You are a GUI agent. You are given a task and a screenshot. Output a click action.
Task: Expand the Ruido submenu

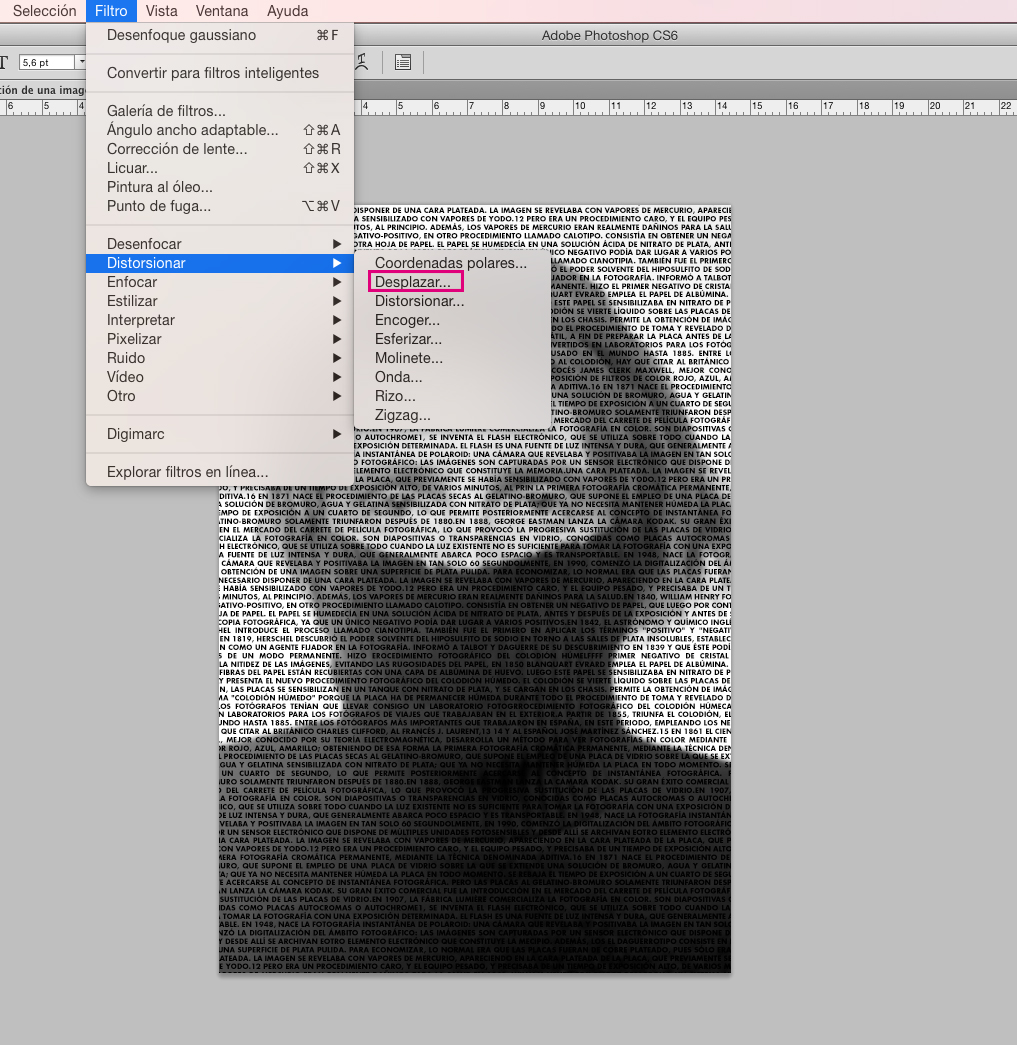pyautogui.click(x=220, y=358)
